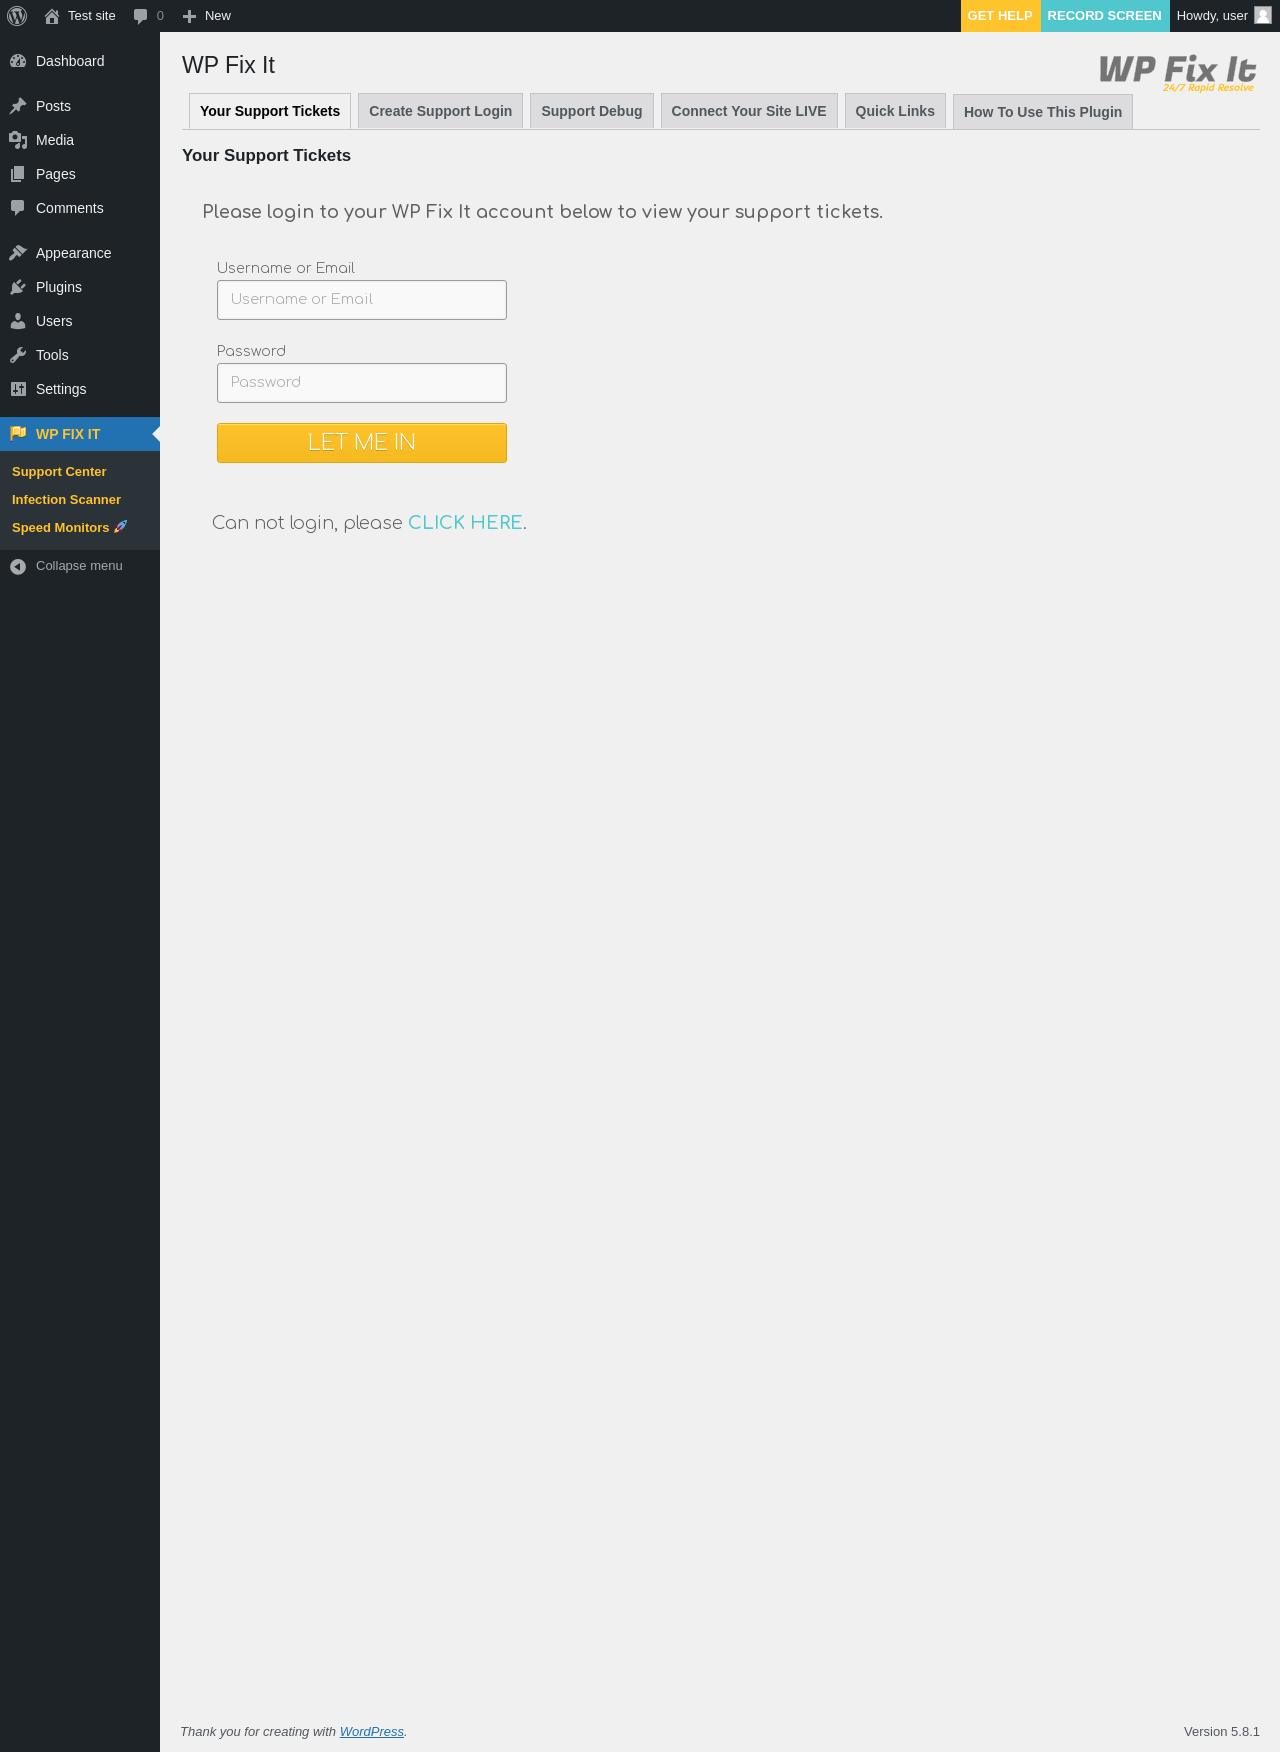Open the Test site home icon
This screenshot has width=1280, height=1752.
(52, 16)
